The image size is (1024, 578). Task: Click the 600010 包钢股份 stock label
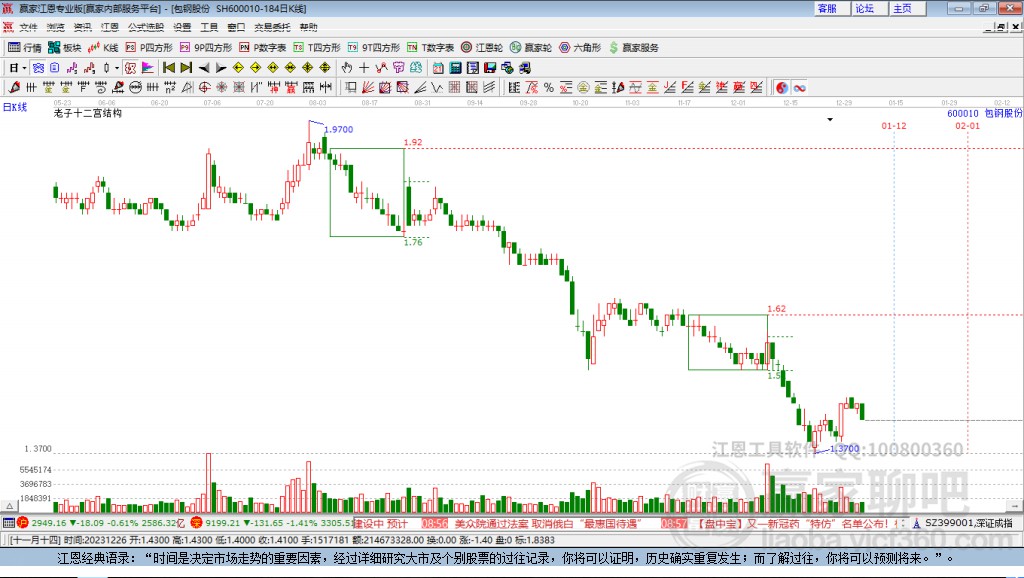(x=985, y=114)
